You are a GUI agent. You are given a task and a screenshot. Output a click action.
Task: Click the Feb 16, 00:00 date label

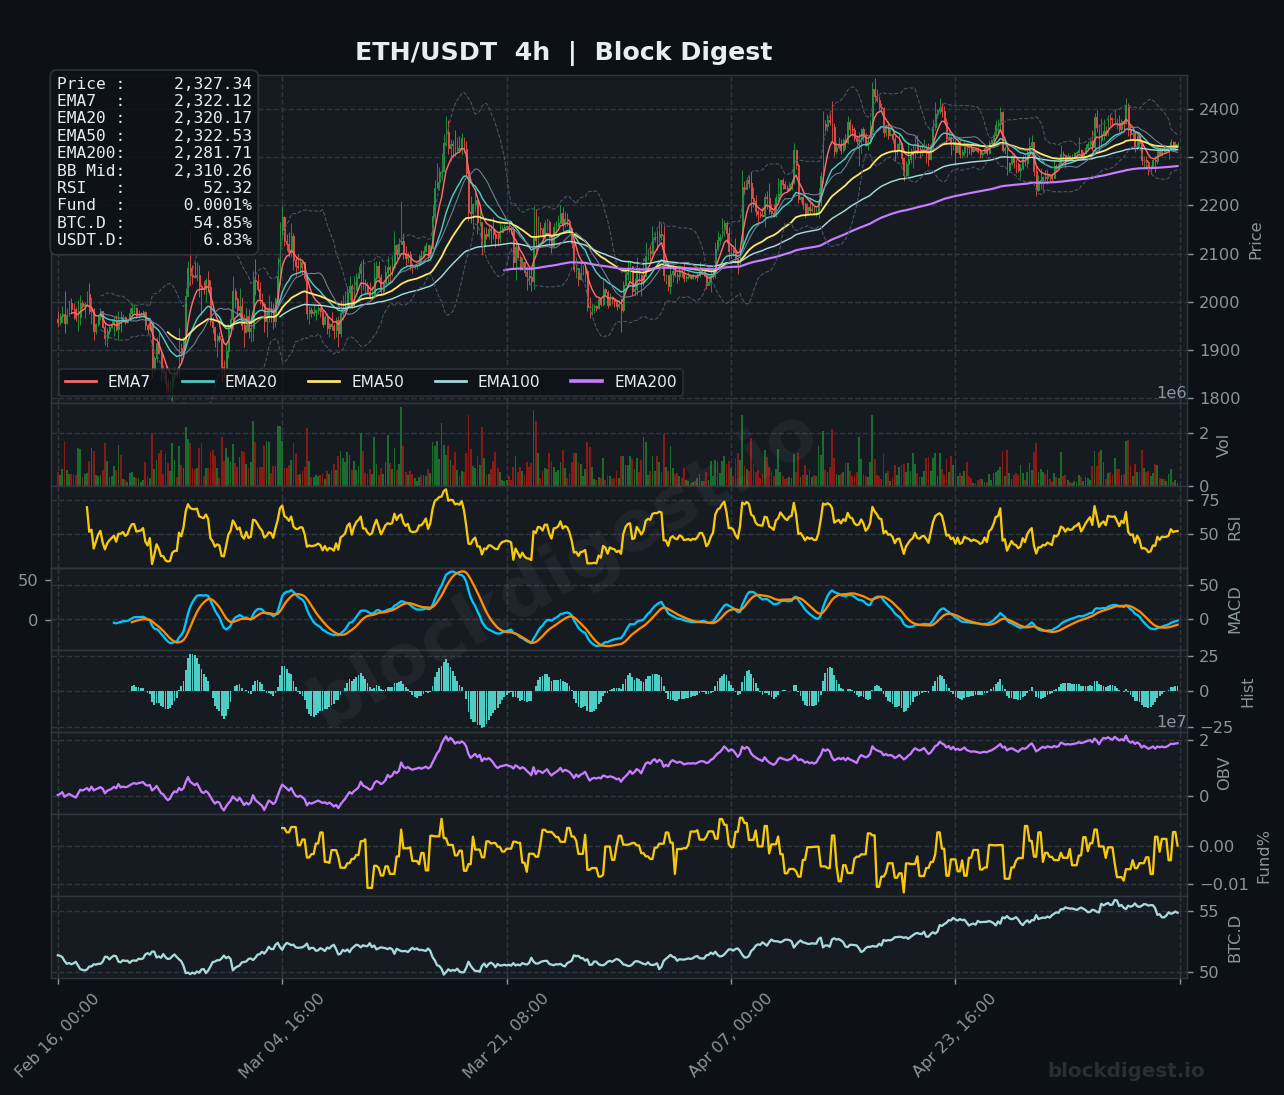[57, 1035]
